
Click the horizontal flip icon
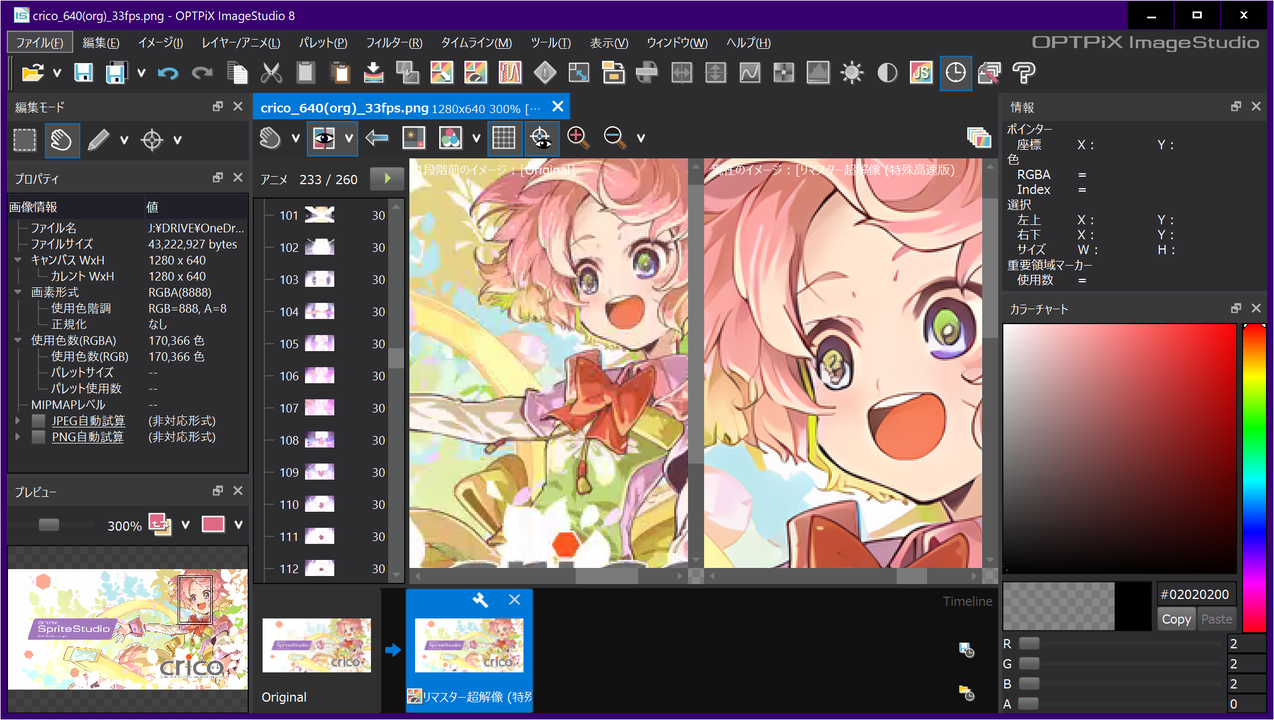pos(682,72)
